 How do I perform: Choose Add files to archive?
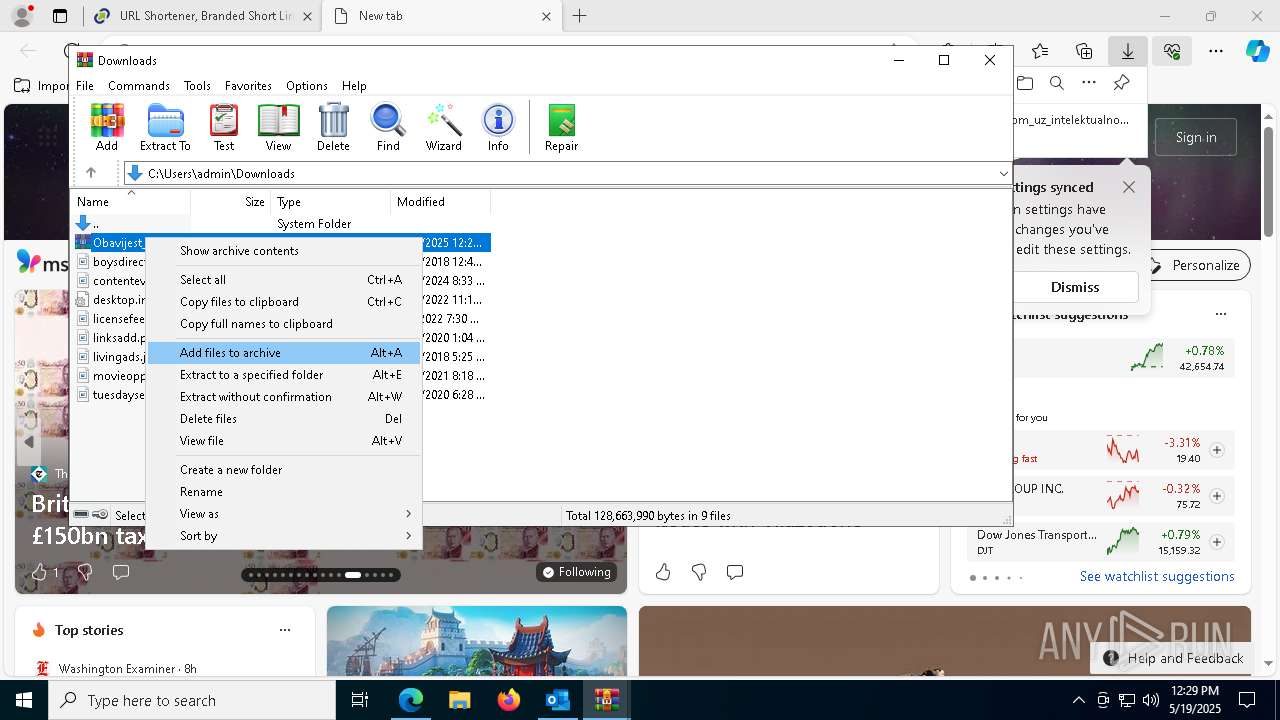[283, 352]
